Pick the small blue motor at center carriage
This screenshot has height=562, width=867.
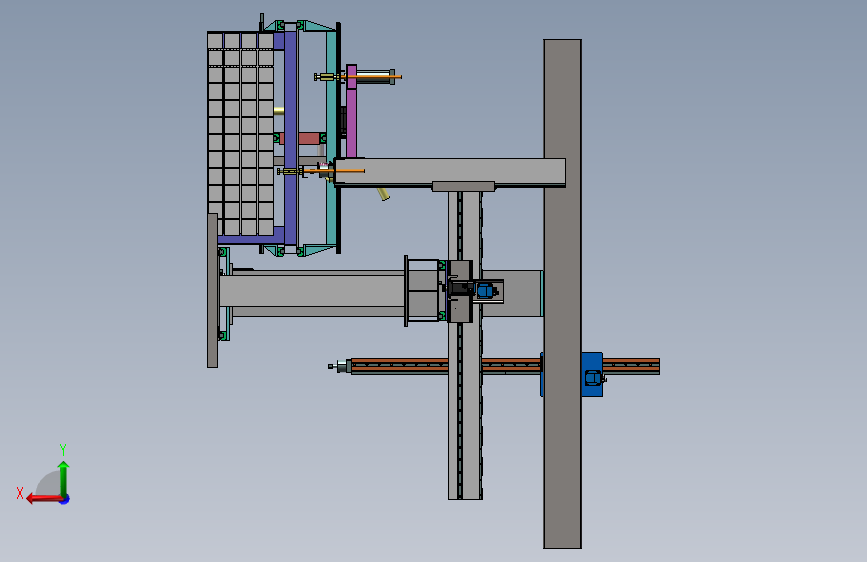485,290
